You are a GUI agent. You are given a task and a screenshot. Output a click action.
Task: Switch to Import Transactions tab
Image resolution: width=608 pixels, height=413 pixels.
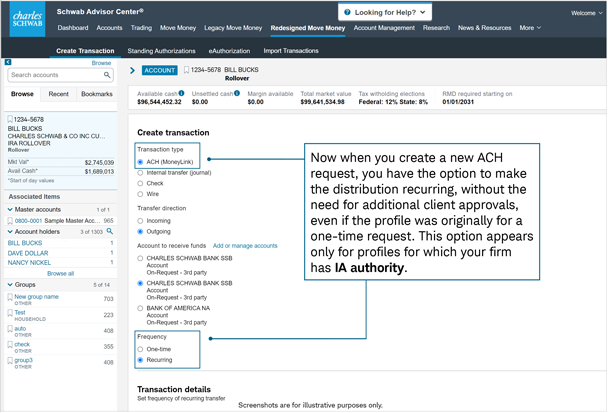tap(291, 51)
